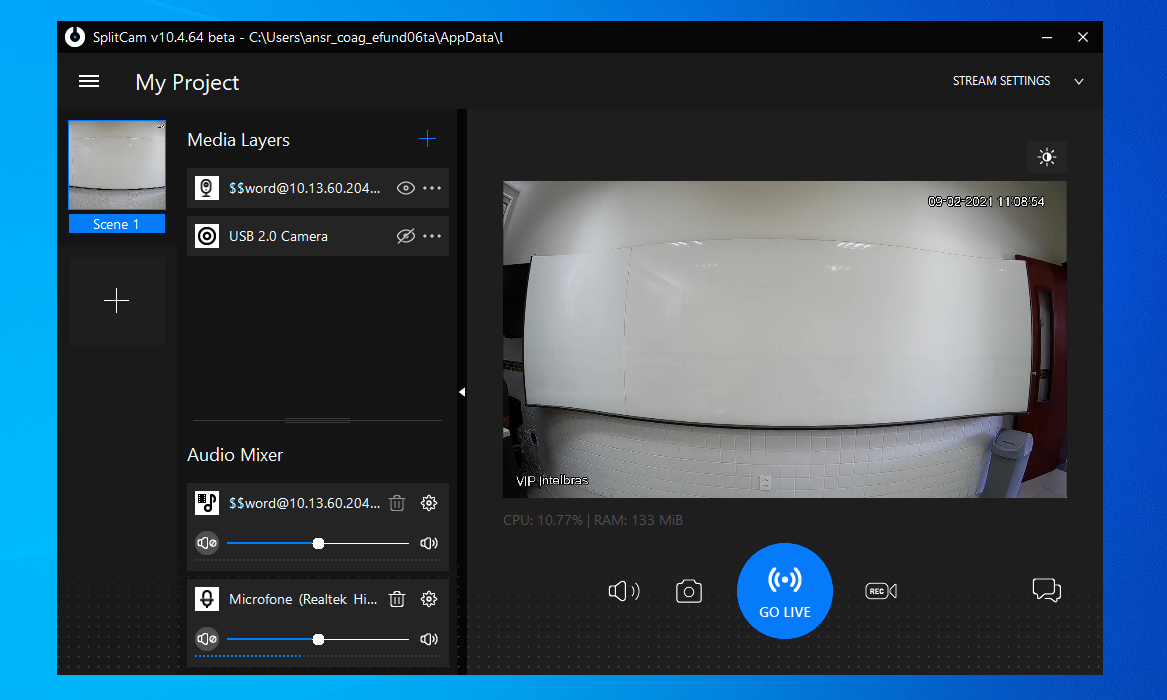Screen dimensions: 1167x700
Task: Click the GO LIVE button
Action: 784,591
